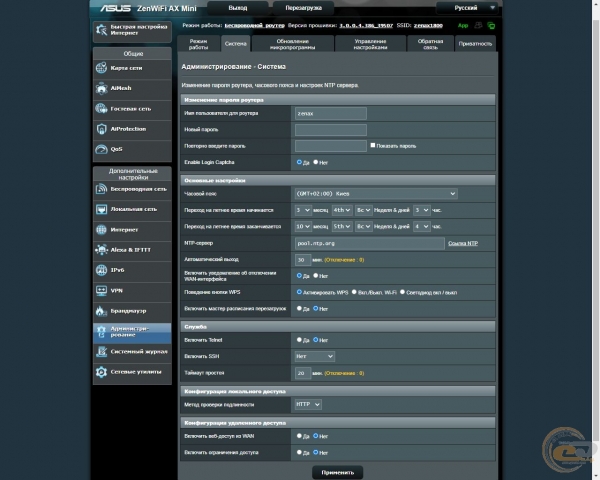Open DST start week dropdown showing 4th
The height and width of the screenshot is (480, 600).
click(342, 210)
